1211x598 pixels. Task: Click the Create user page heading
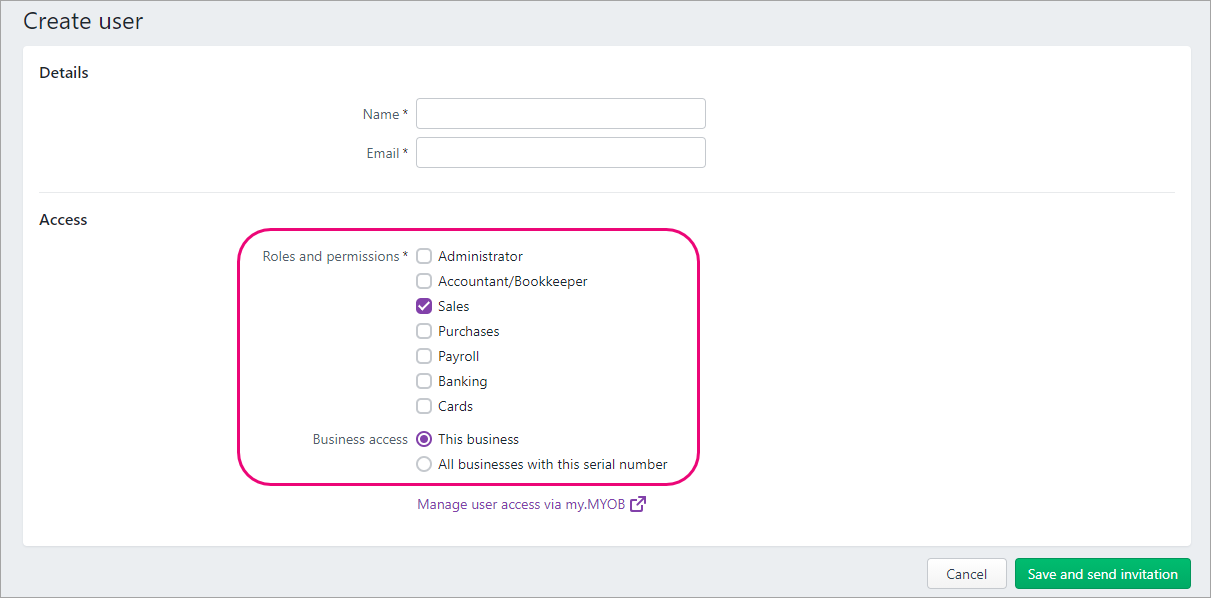pos(83,20)
